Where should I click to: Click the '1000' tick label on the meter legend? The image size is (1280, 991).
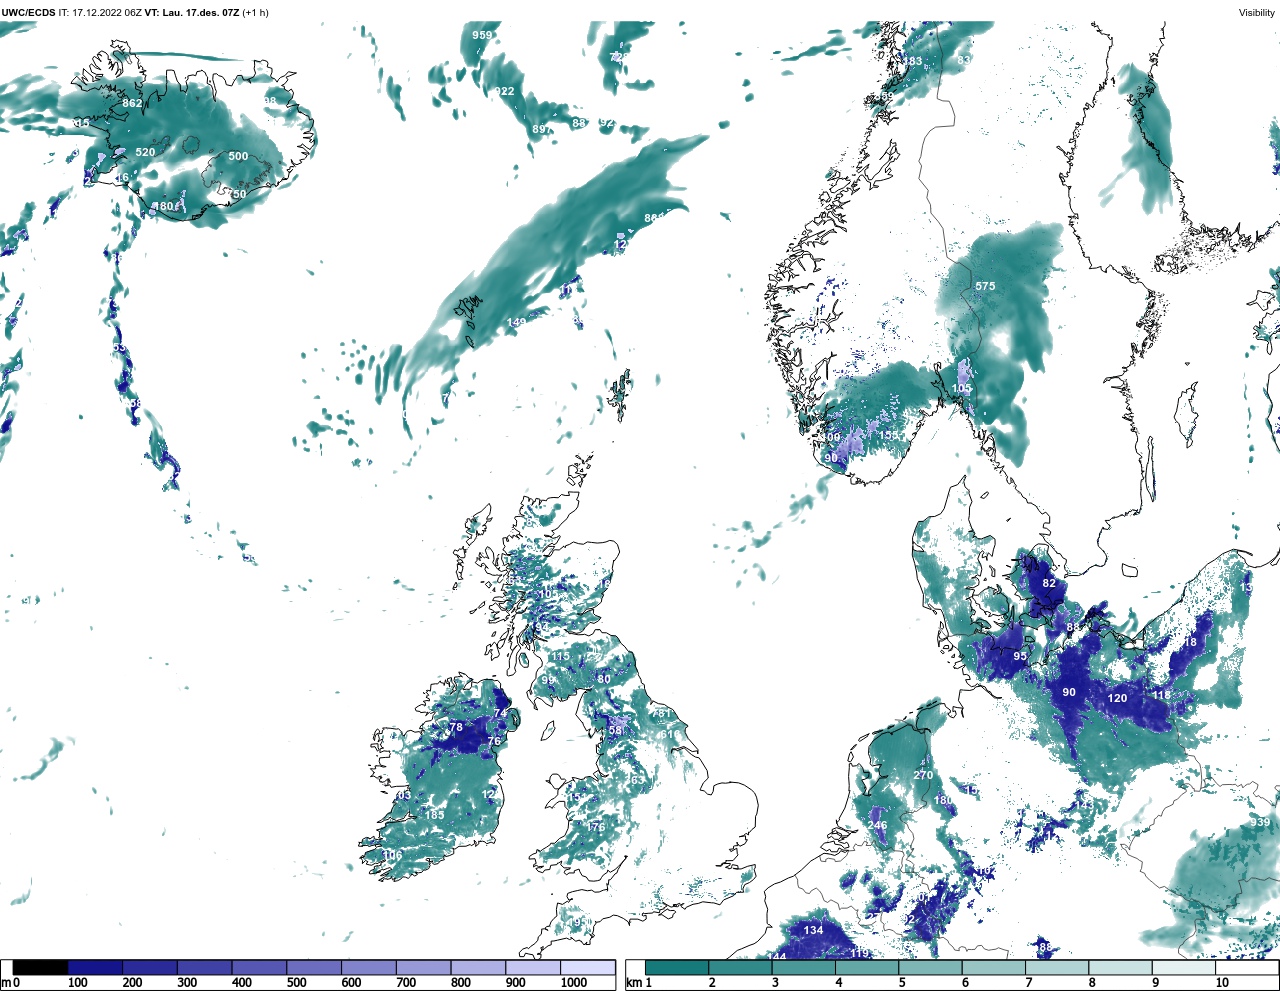pos(574,983)
